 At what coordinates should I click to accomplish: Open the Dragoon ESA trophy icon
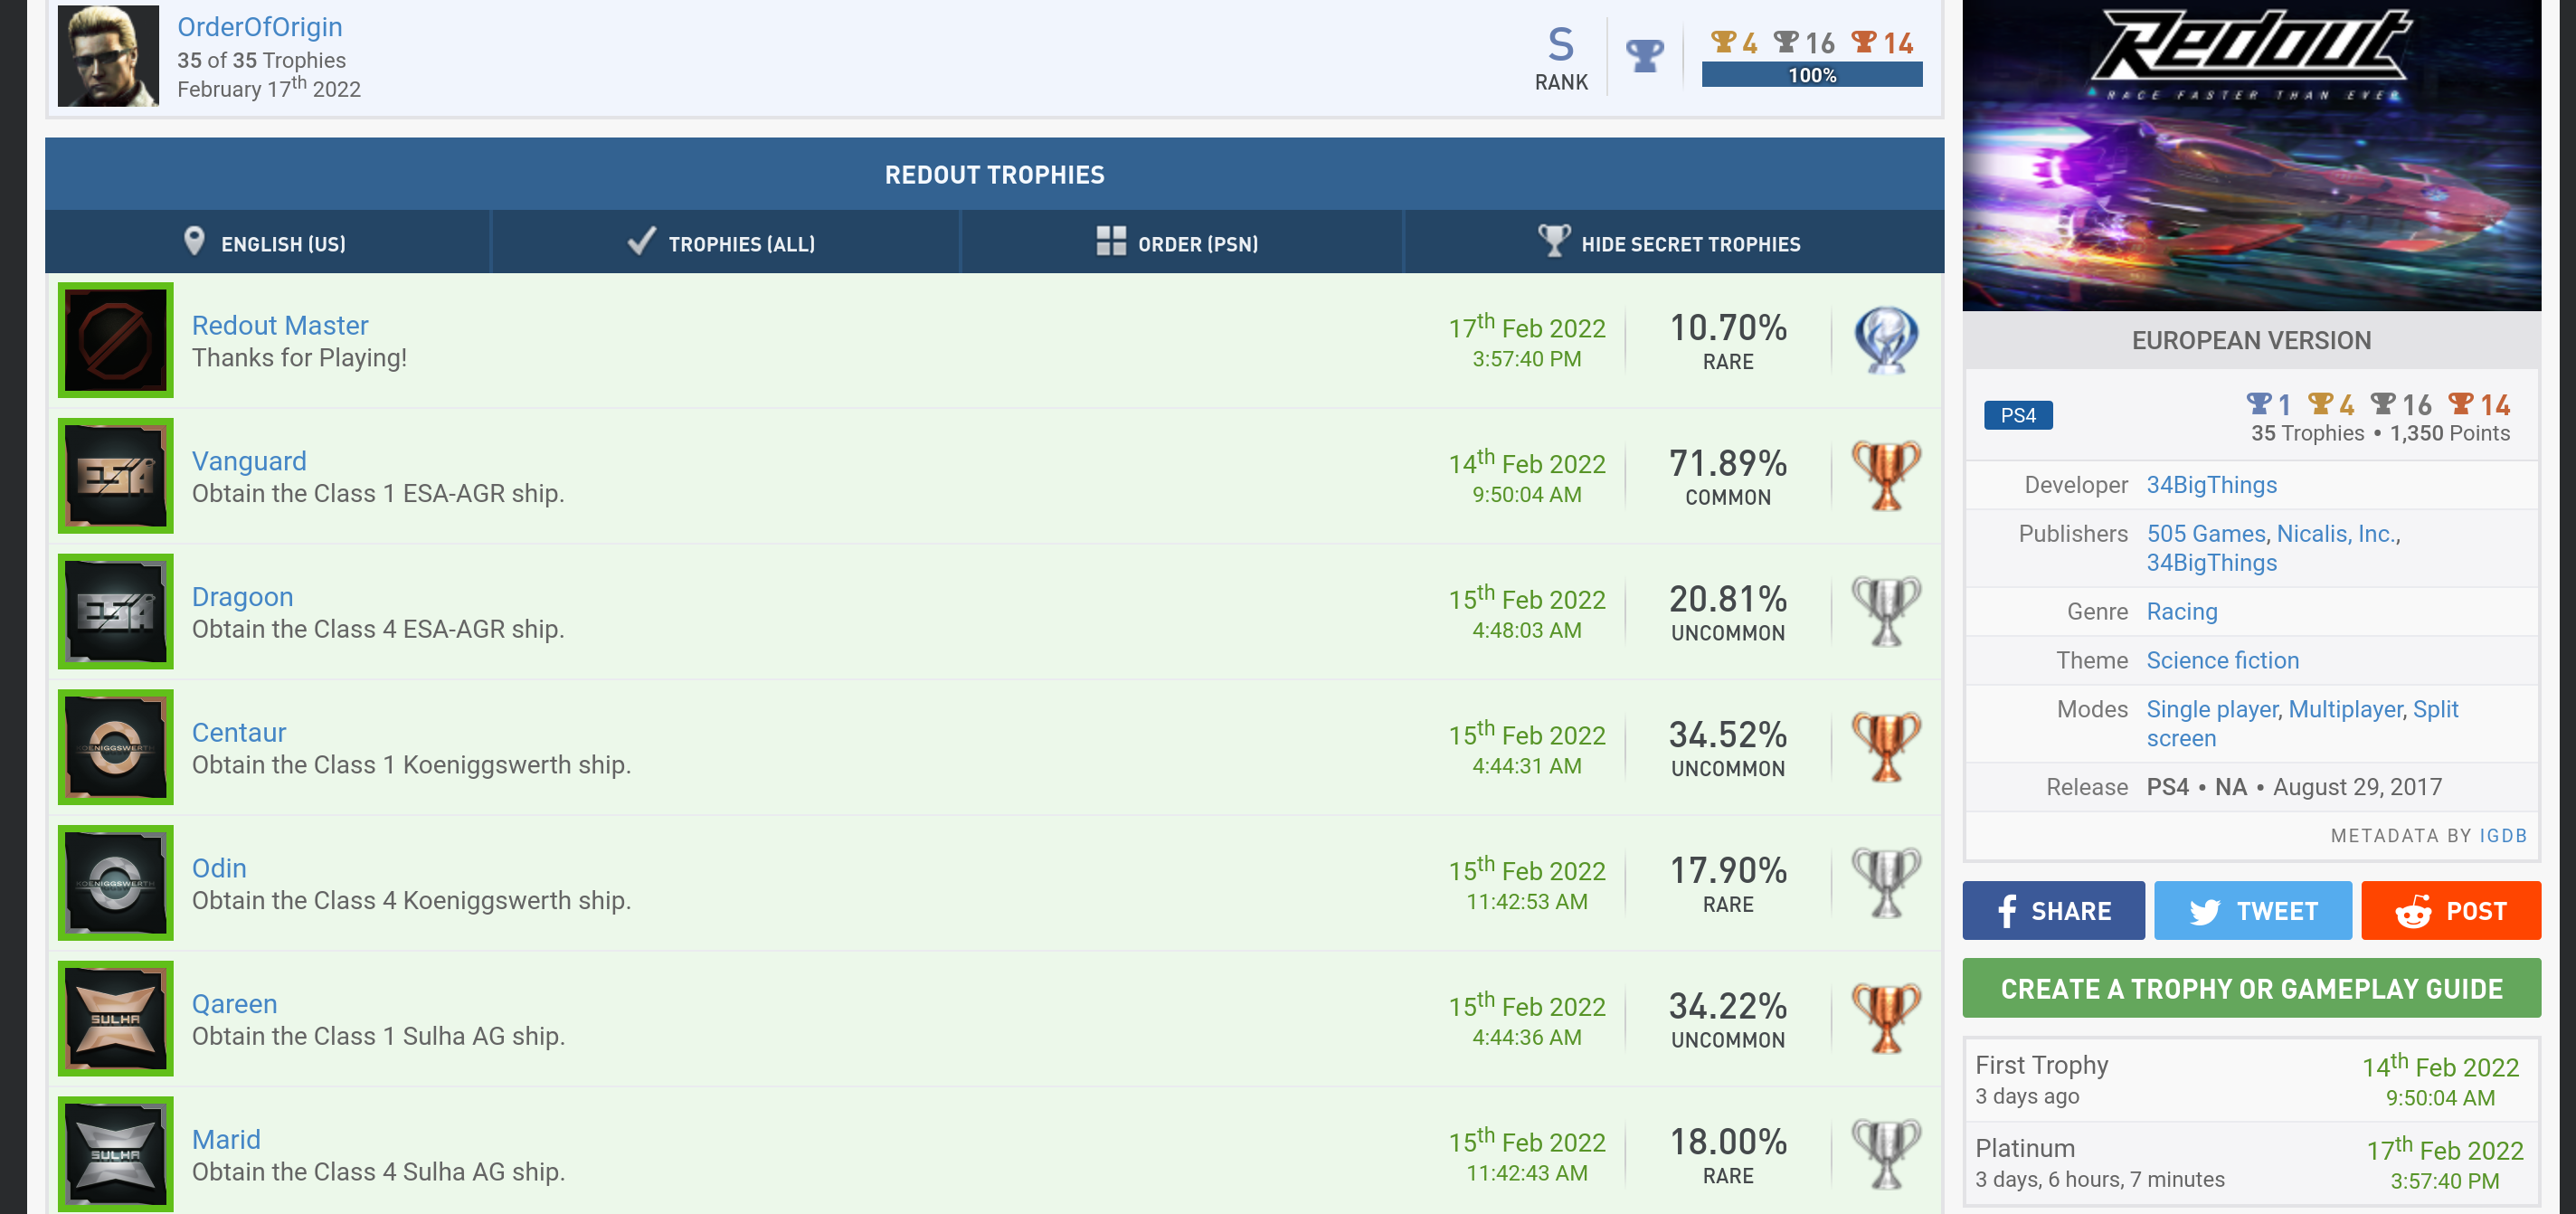click(x=116, y=612)
